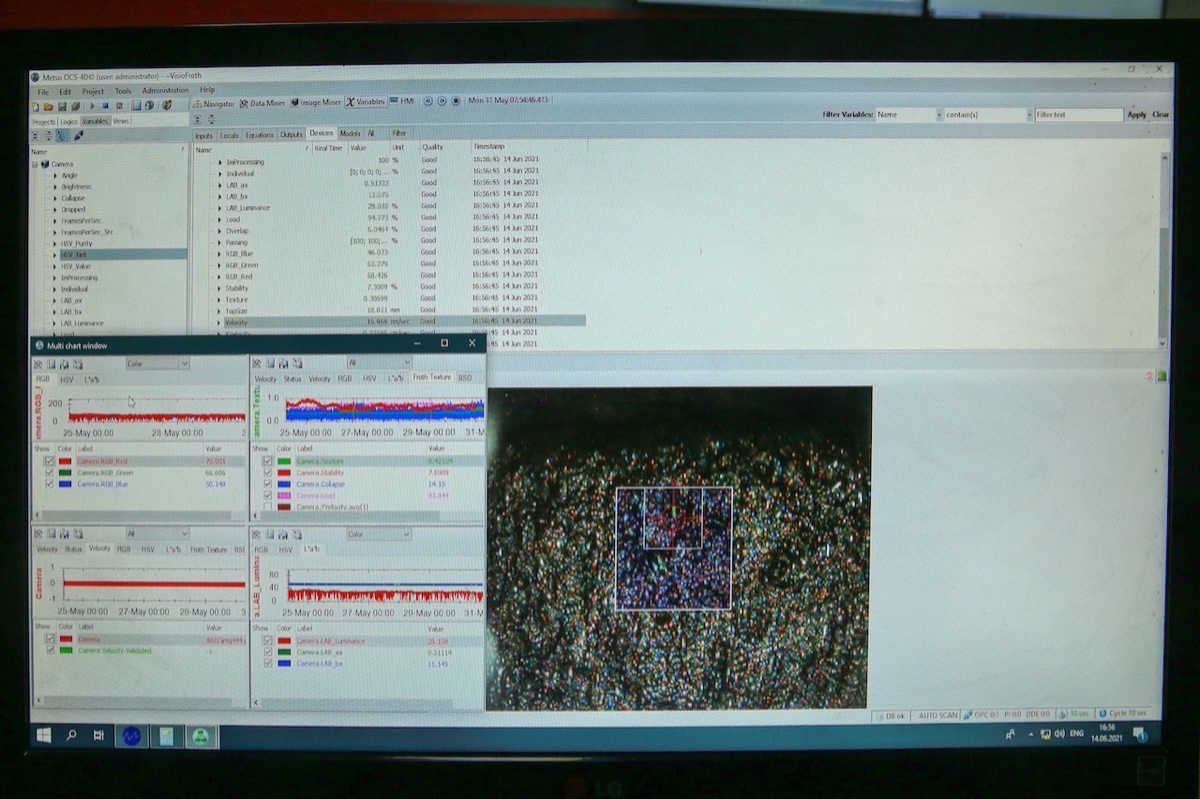Viewport: 1200px width, 799px height.
Task: Toggle Camera.Collapse series visibility checkbox
Action: coord(267,484)
